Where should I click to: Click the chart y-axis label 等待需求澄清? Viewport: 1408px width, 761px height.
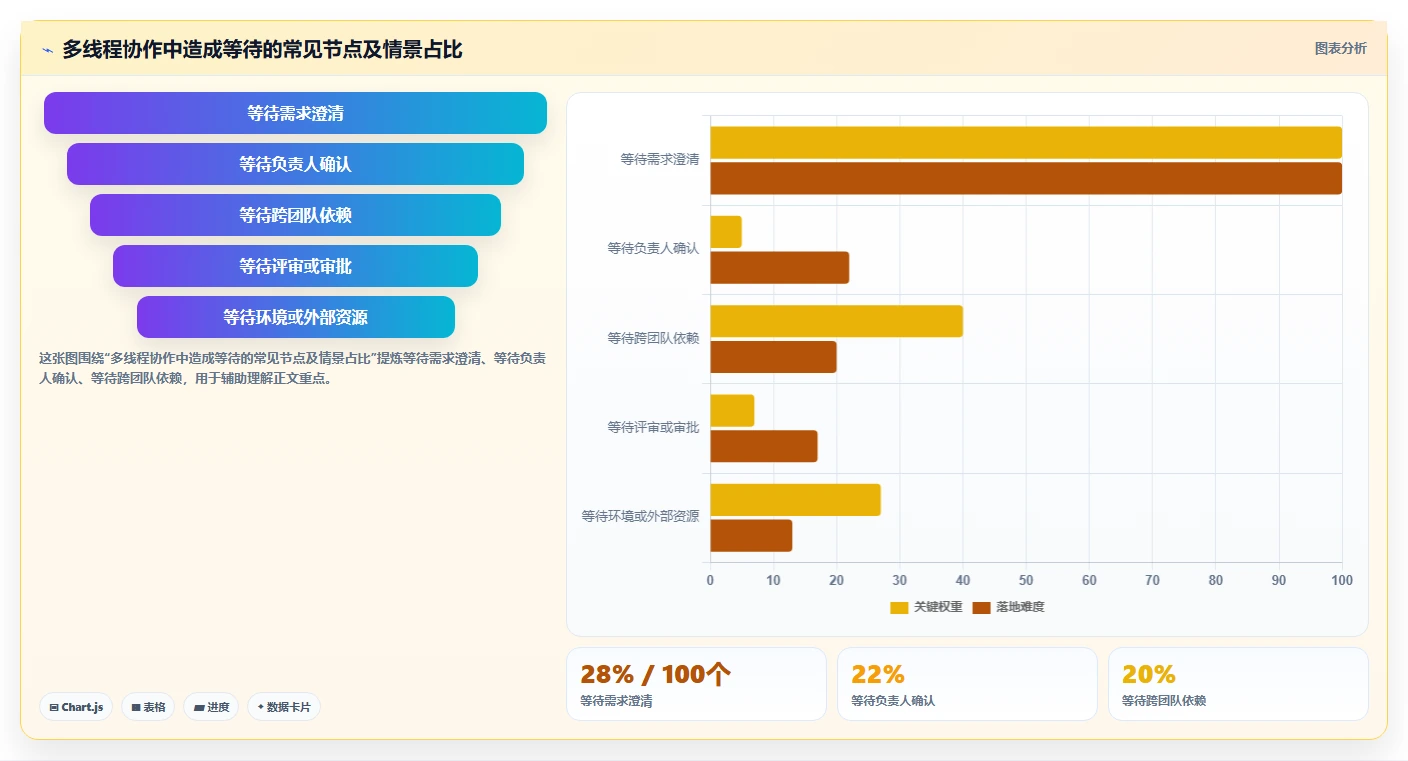(x=659, y=159)
